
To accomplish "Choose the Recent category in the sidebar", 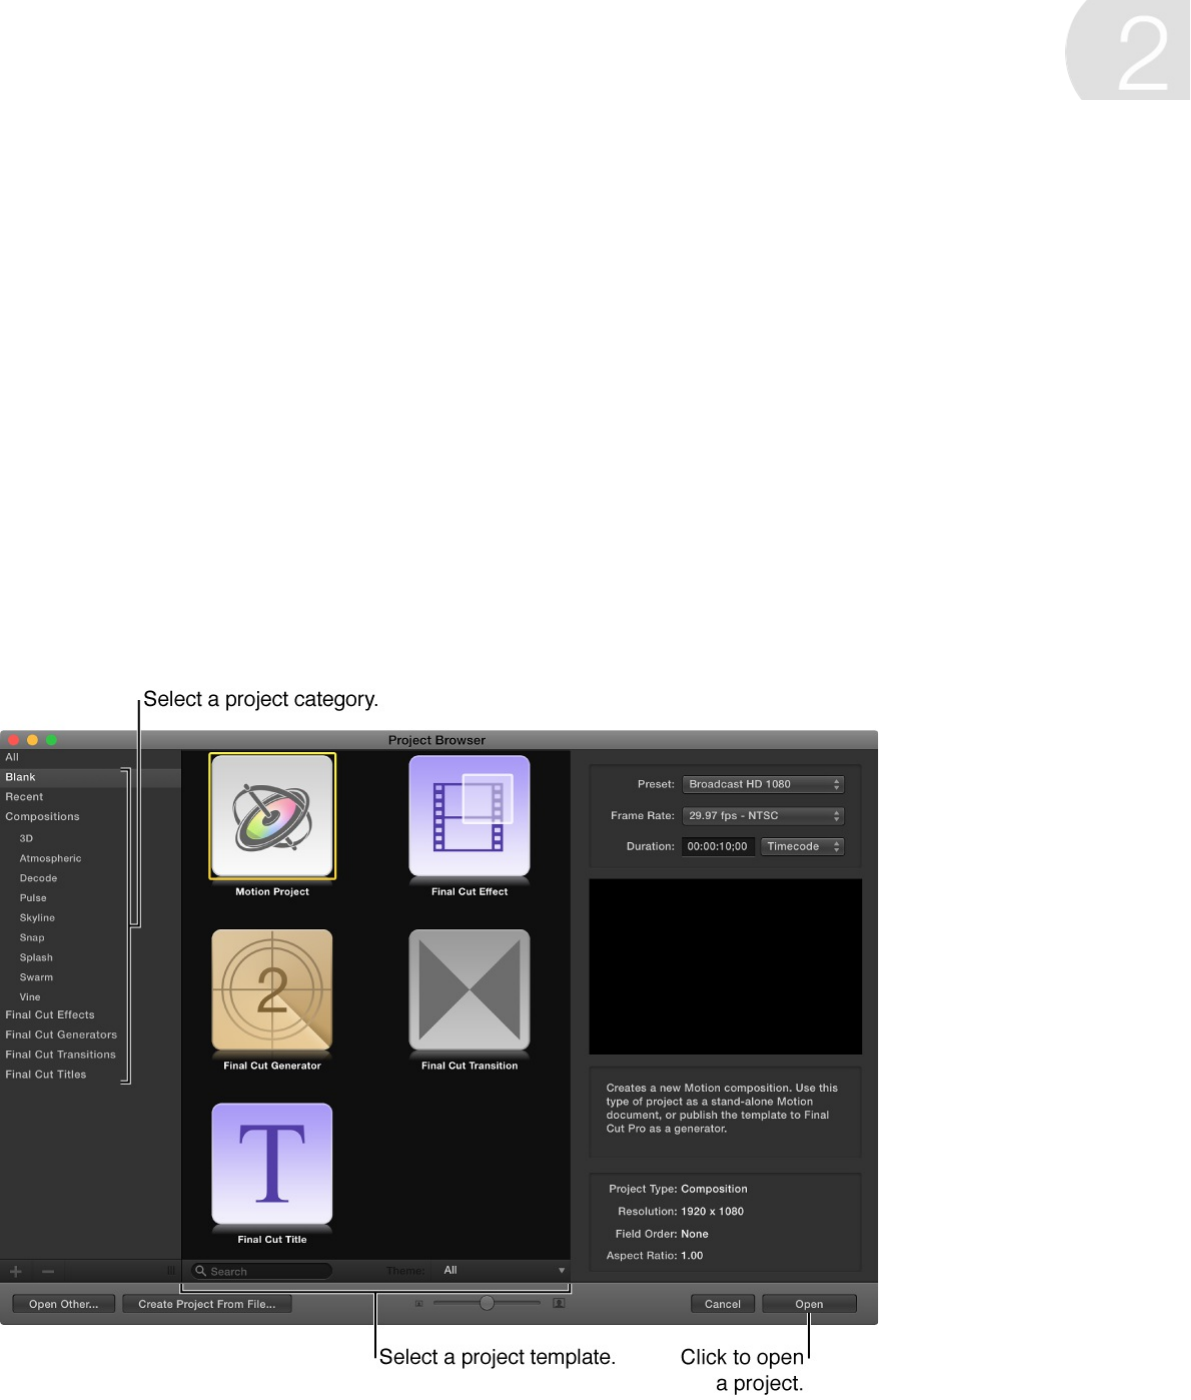I will (x=24, y=797).
